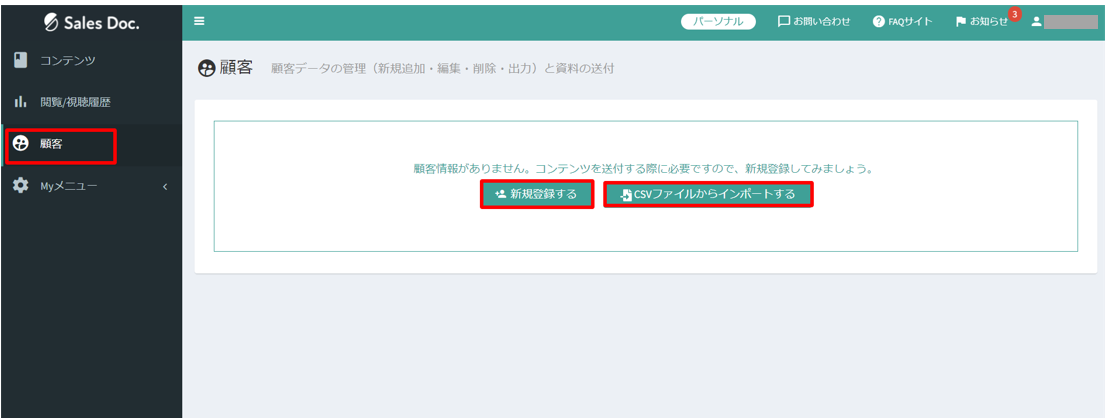Viewport: 1111px width, 418px height.
Task: Click the Myメニュー gear icon
Action: pos(20,186)
